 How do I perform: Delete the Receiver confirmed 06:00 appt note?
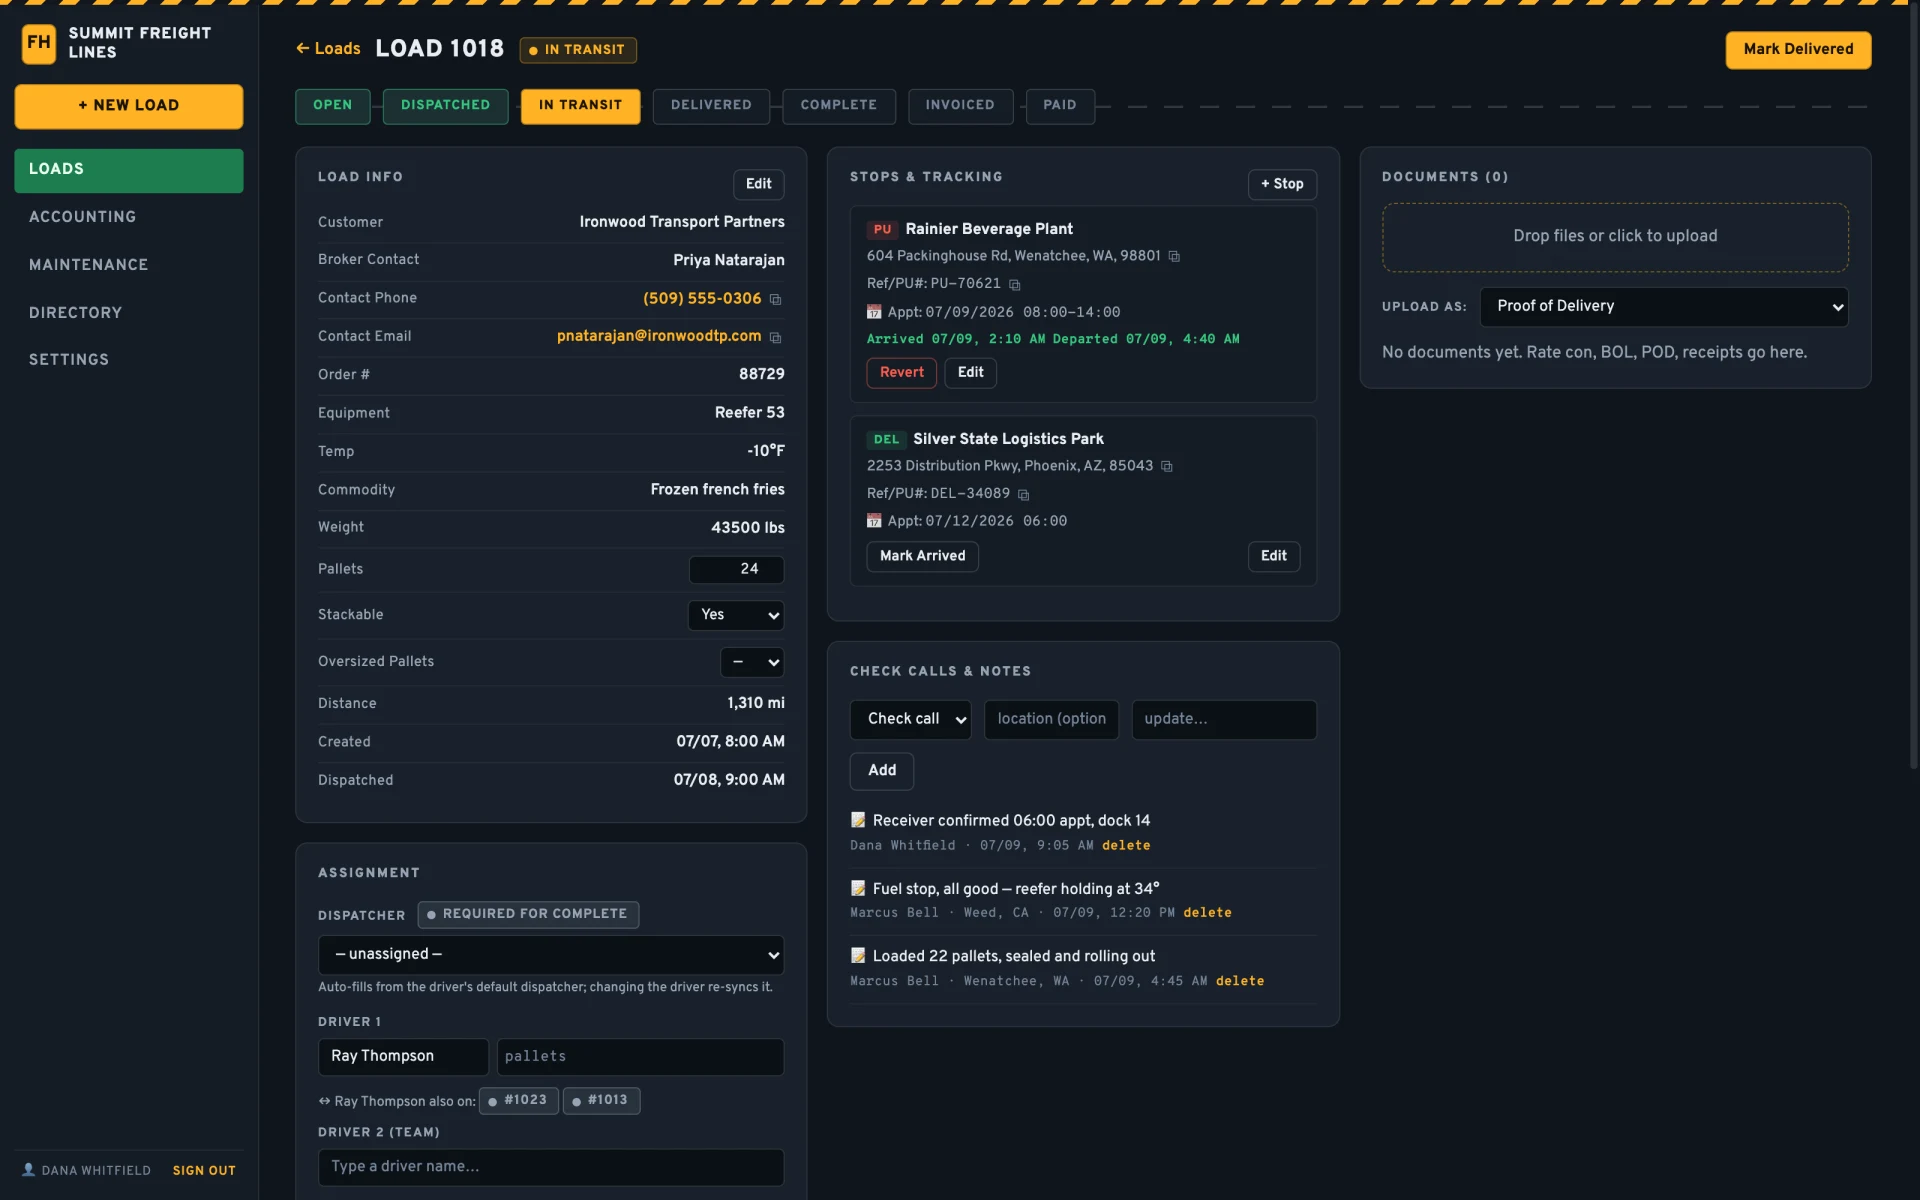pos(1126,846)
